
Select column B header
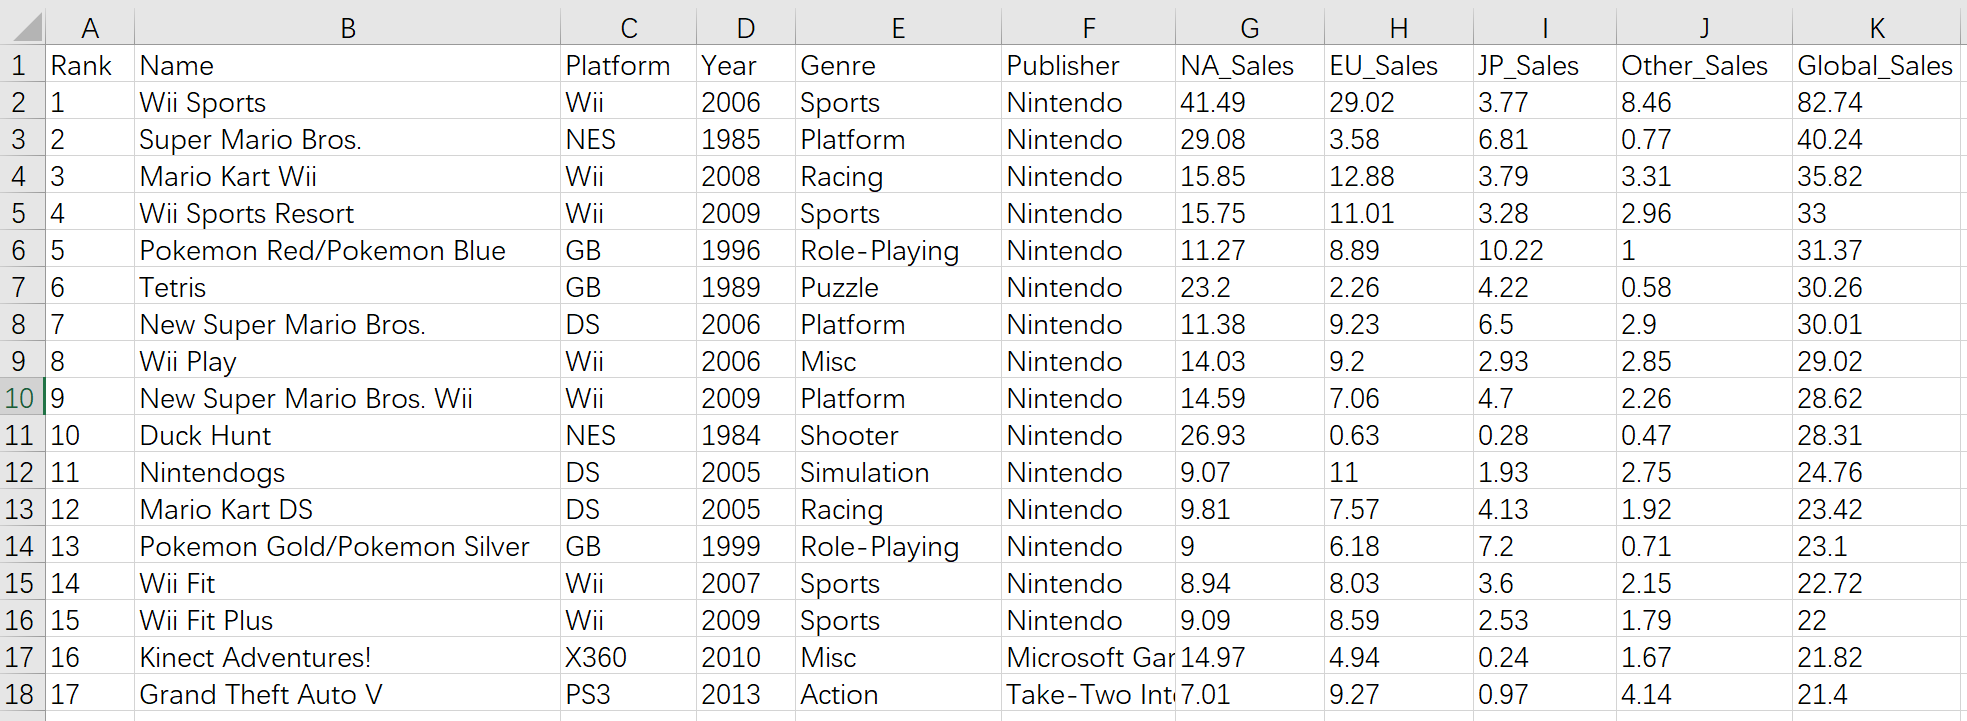347,28
